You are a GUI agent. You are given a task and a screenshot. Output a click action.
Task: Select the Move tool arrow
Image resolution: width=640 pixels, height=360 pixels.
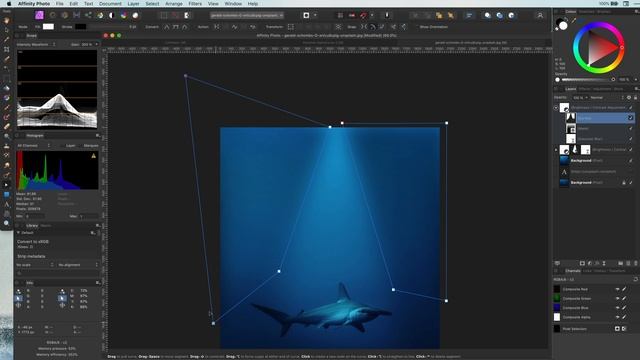(7, 30)
